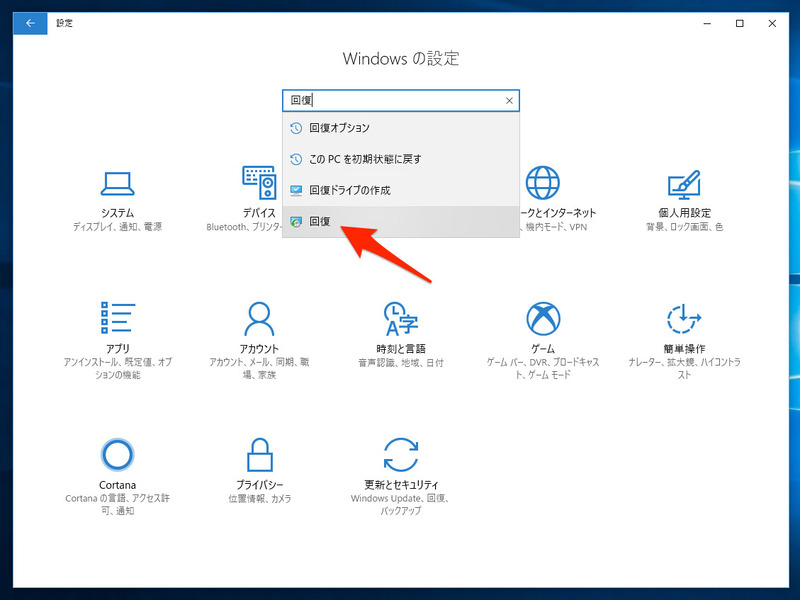The image size is (800, 600).
Task: Click the Windows の設定 heading
Action: click(401, 58)
